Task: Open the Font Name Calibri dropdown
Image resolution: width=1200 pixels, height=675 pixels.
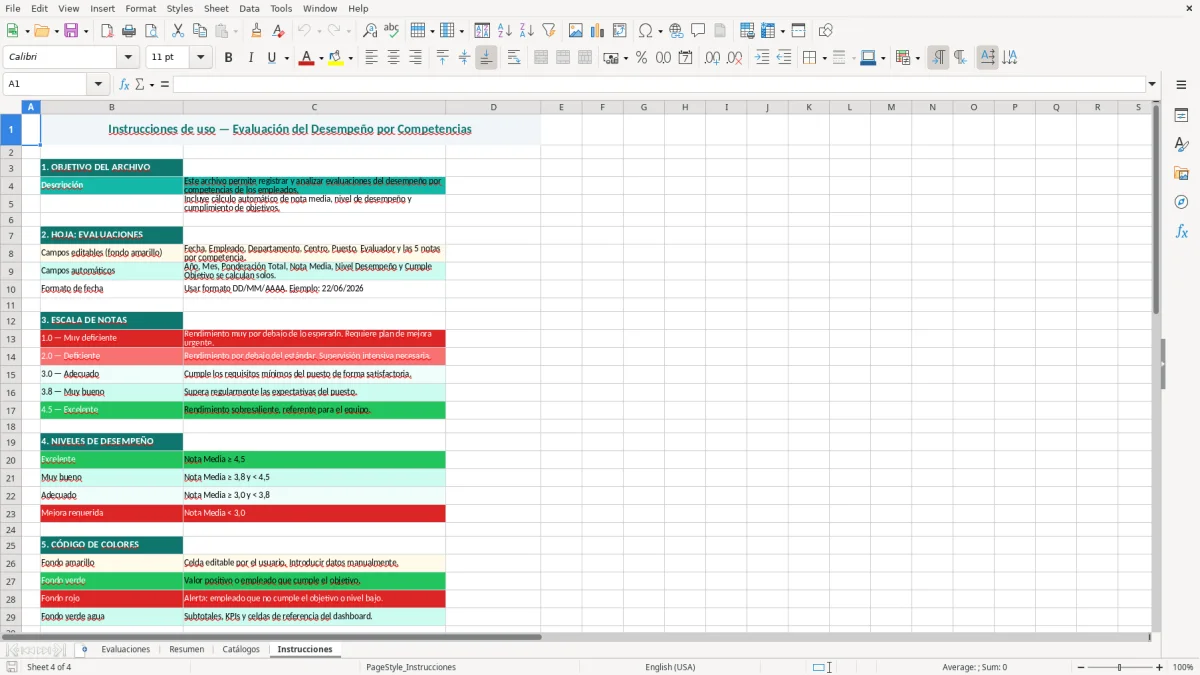Action: [128, 58]
